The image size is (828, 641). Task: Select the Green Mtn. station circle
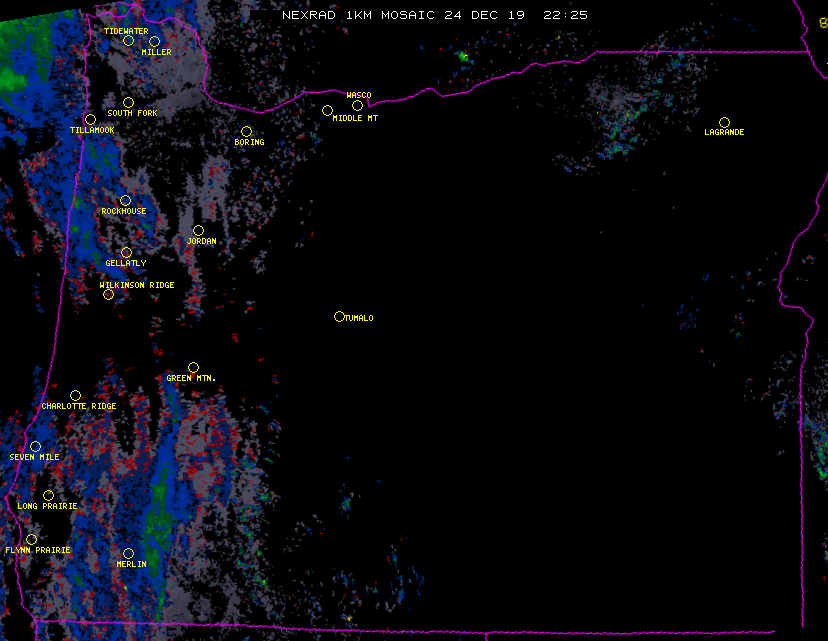pyautogui.click(x=193, y=367)
